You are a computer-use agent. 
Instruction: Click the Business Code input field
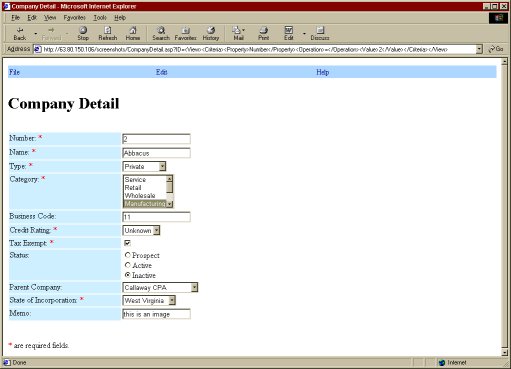click(x=156, y=217)
